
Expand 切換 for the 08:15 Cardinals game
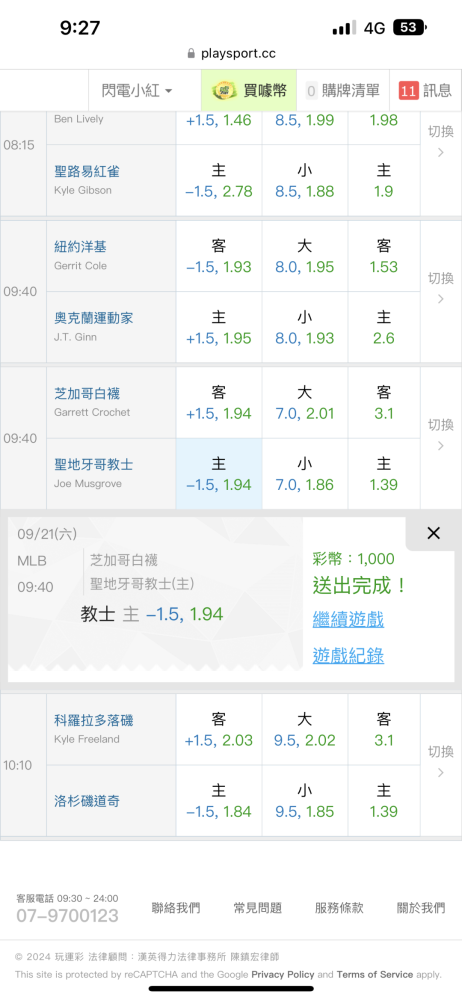(x=440, y=142)
